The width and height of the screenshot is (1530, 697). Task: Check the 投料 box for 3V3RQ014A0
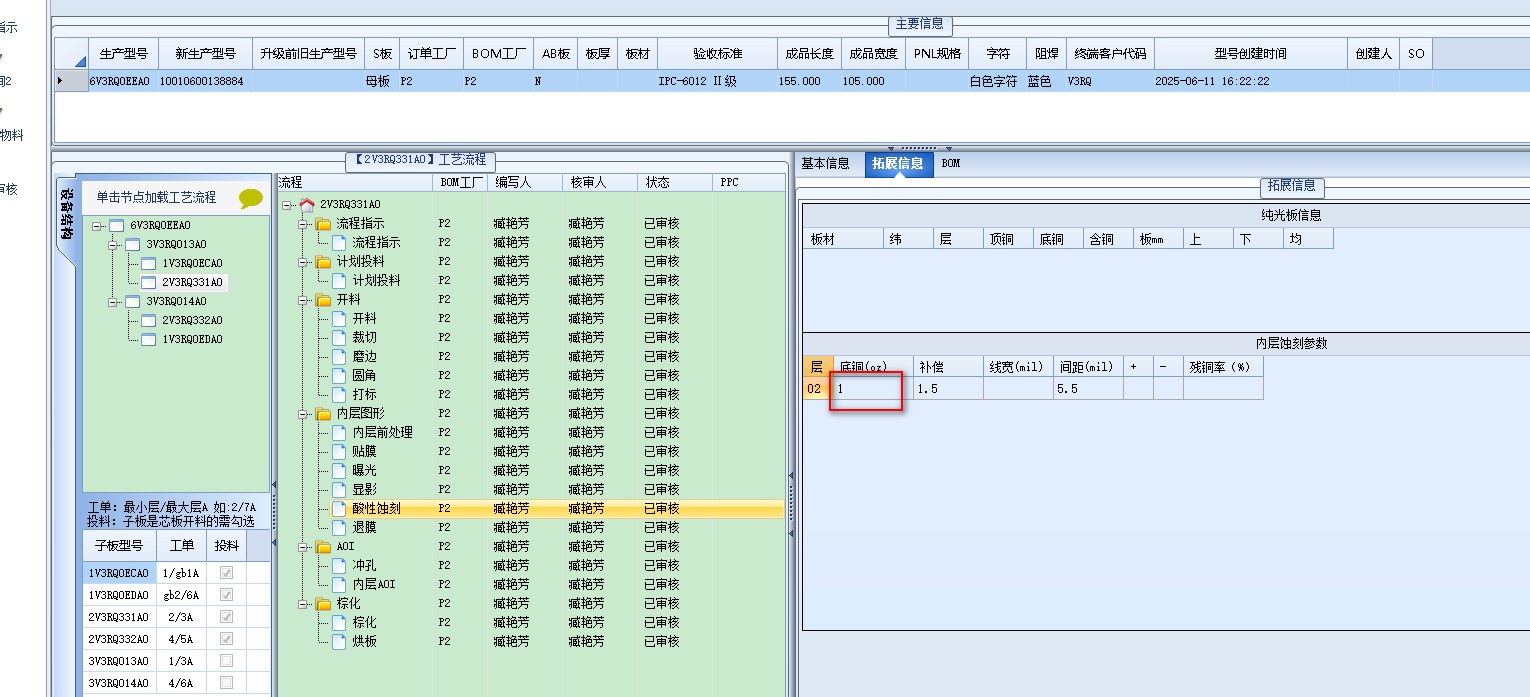226,683
